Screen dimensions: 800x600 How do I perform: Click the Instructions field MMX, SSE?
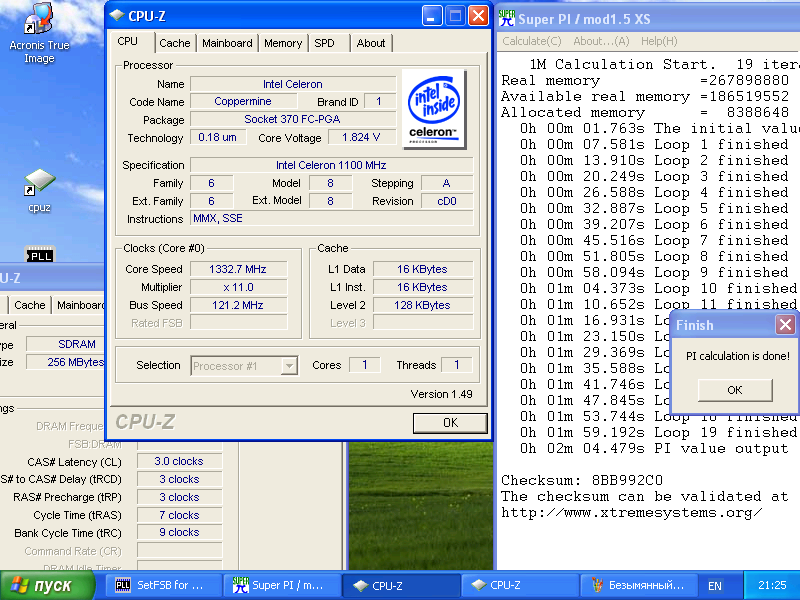click(x=332, y=218)
